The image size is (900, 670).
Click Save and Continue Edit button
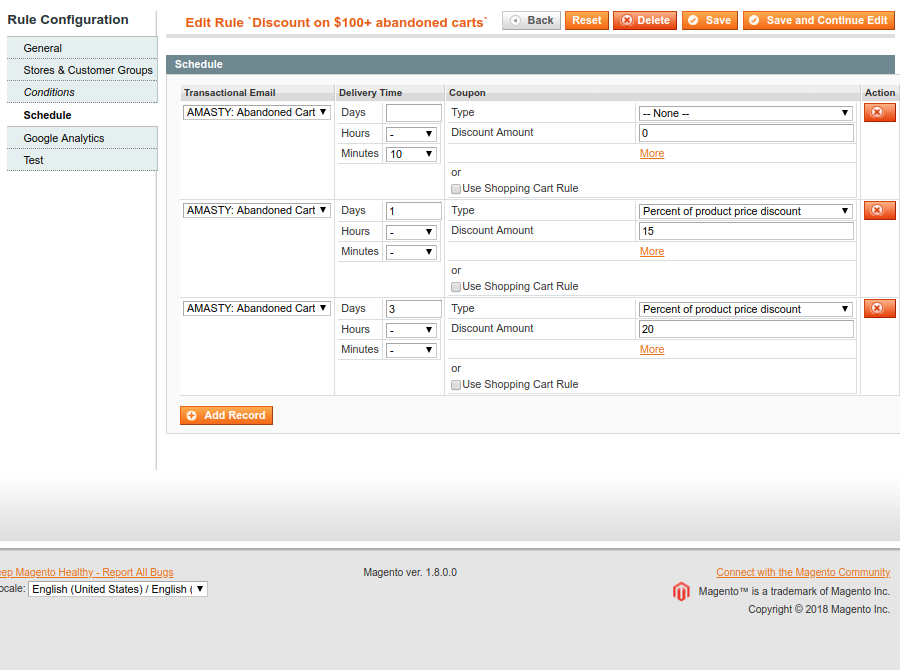(818, 20)
